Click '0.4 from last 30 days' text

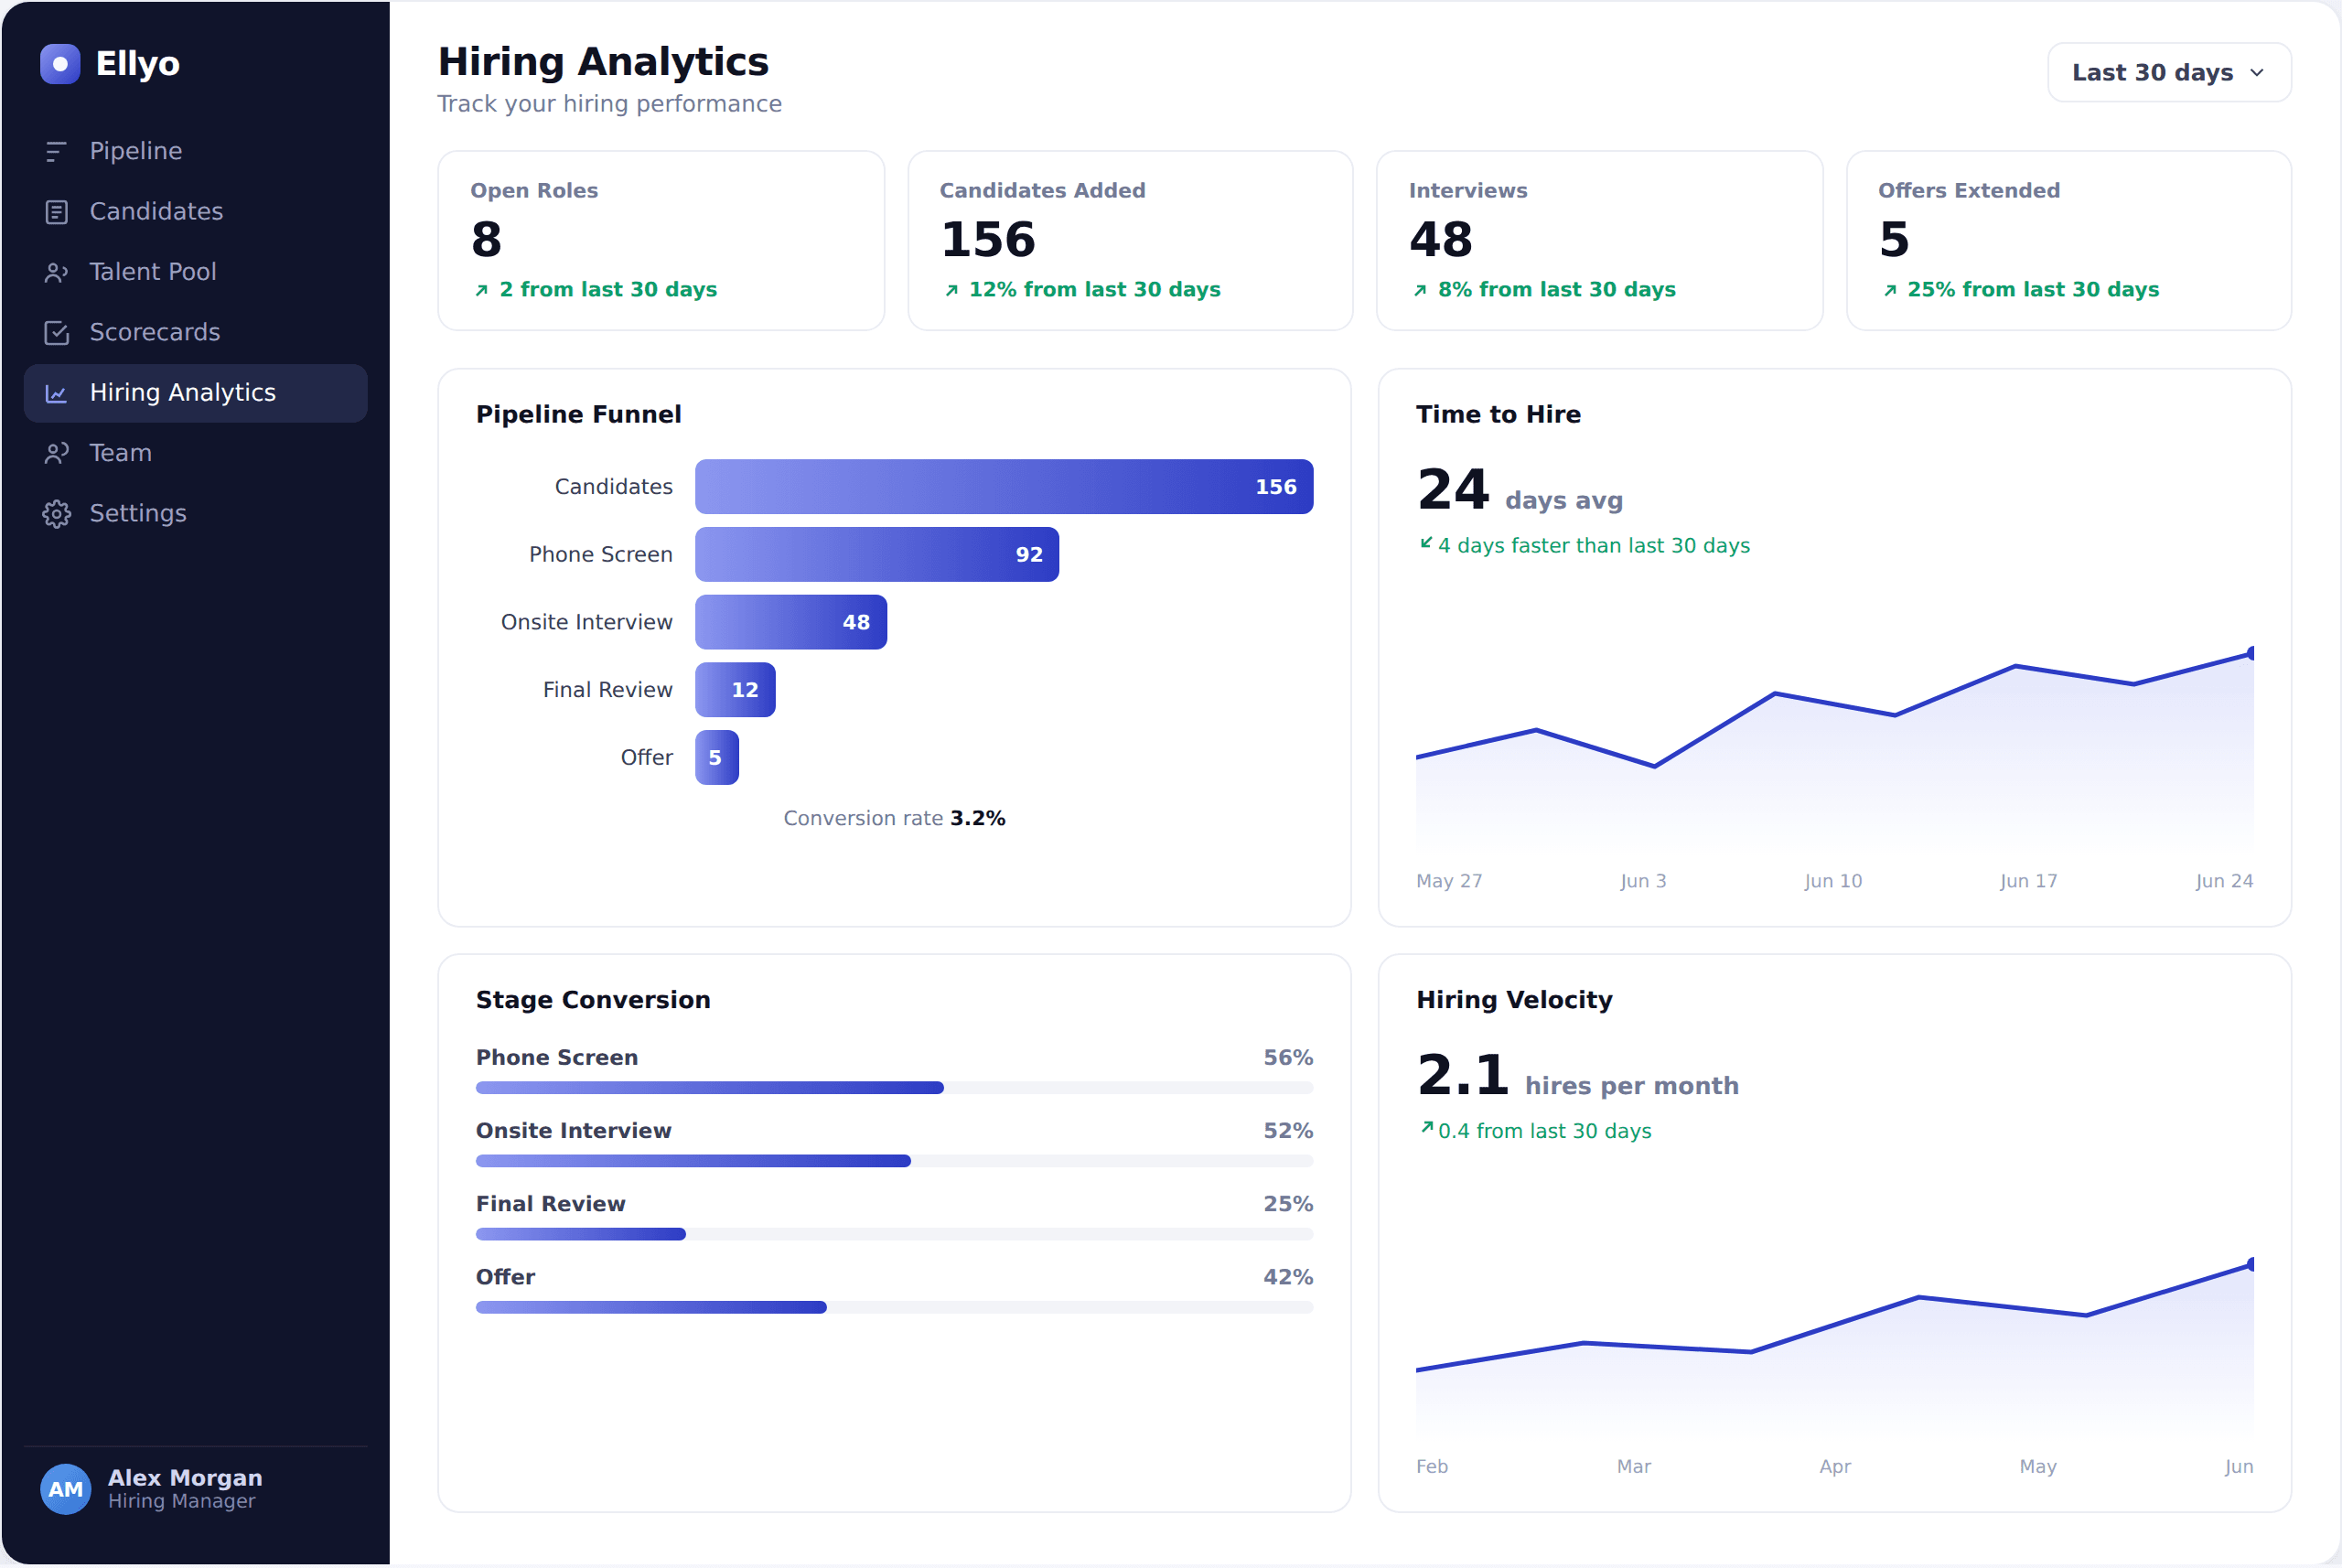coord(1545,1132)
